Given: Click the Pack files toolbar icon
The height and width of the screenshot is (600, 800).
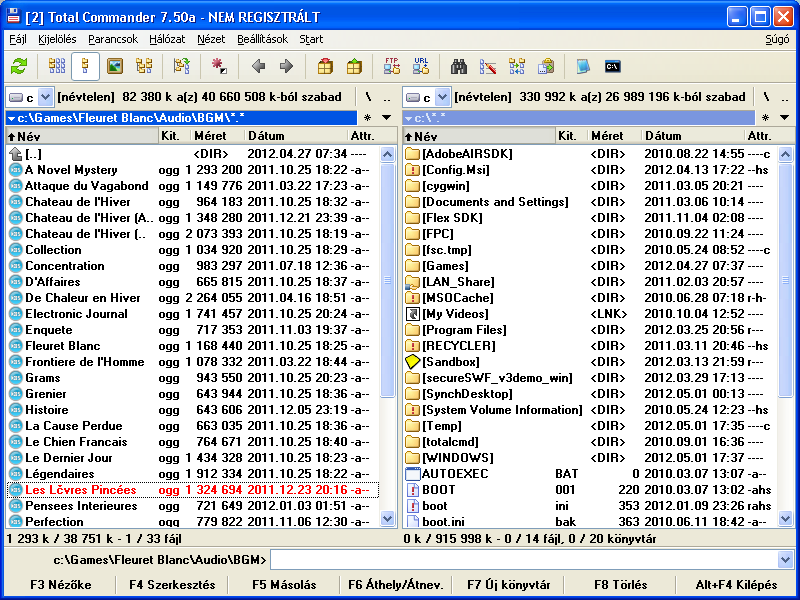Looking at the screenshot, I should pos(325,66).
